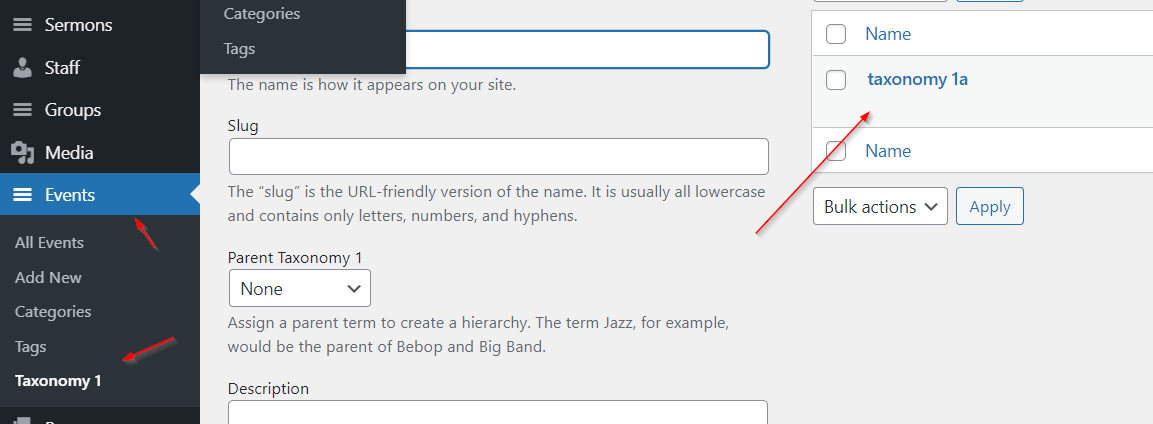Open the Parent Taxonomy 1 dropdown
This screenshot has width=1153, height=424.
click(x=300, y=288)
